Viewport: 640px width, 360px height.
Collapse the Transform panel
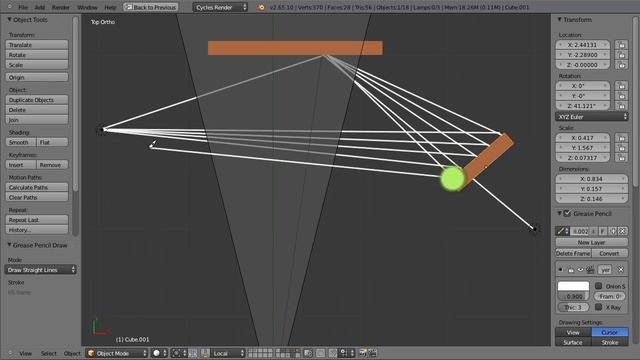pyautogui.click(x=560, y=19)
